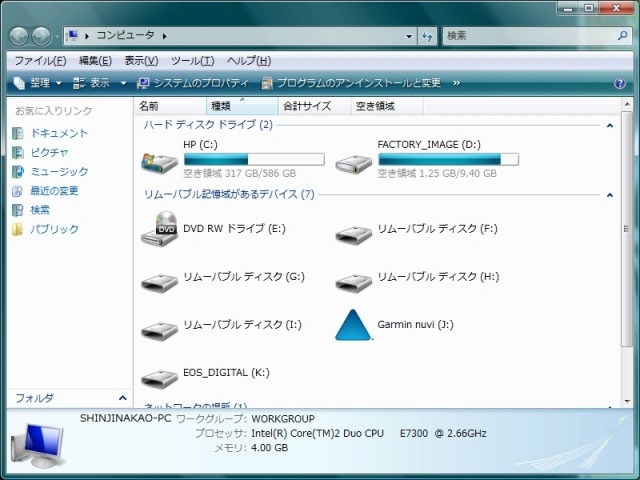The image size is (640, 480).
Task: Click the 空き領域 317 GB/586 GB text
Action: 240,173
